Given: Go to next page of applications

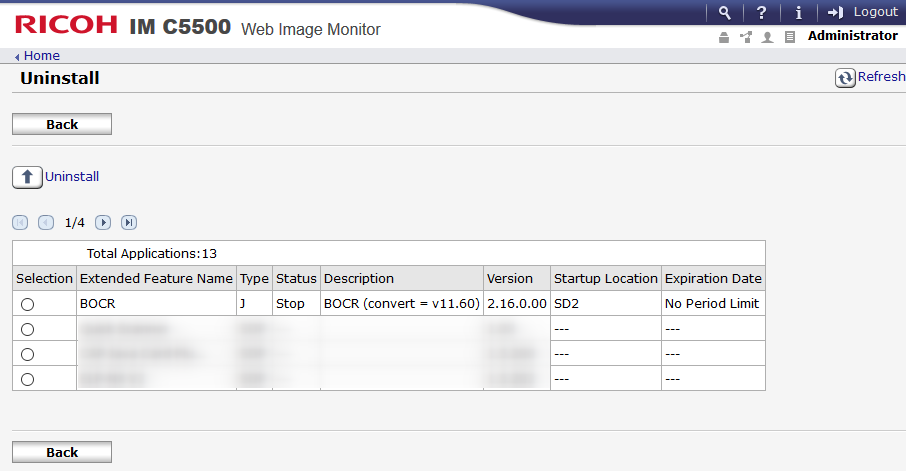Looking at the screenshot, I should [103, 222].
